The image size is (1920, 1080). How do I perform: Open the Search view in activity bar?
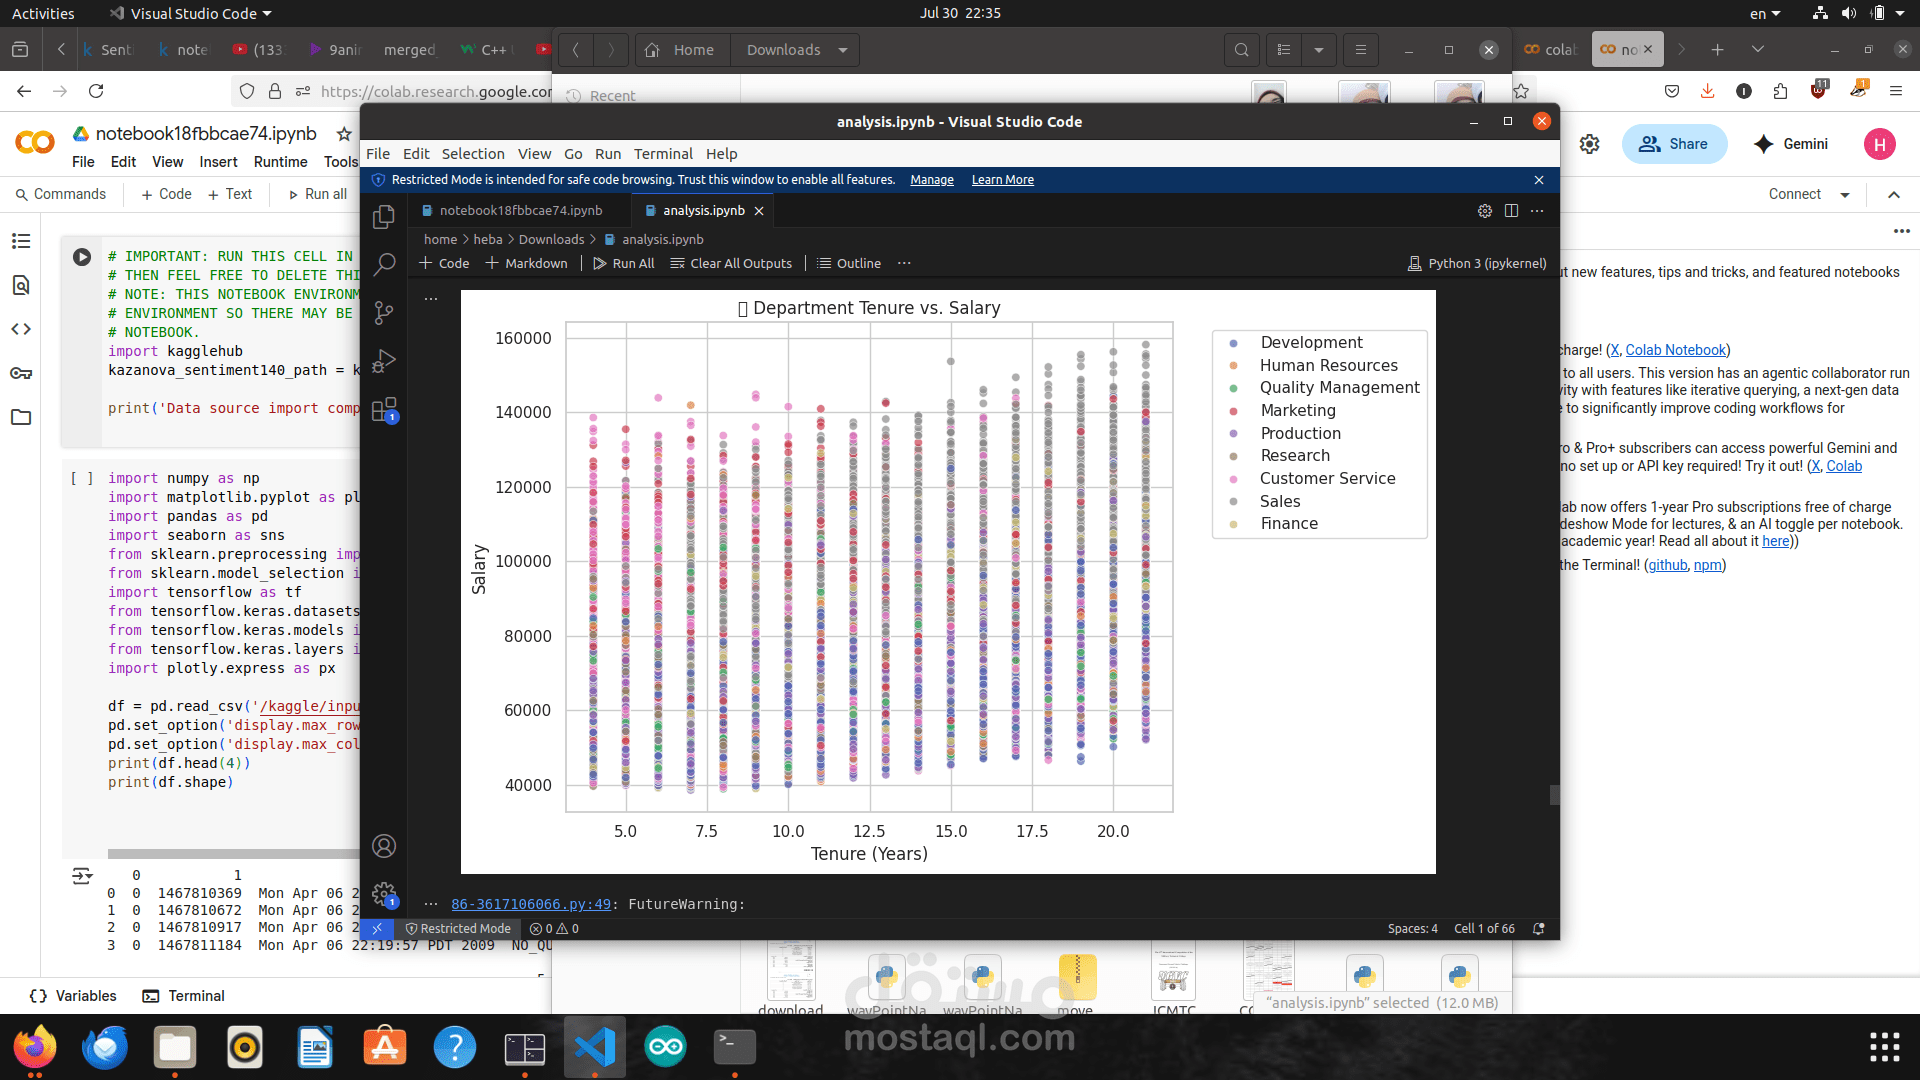(384, 265)
